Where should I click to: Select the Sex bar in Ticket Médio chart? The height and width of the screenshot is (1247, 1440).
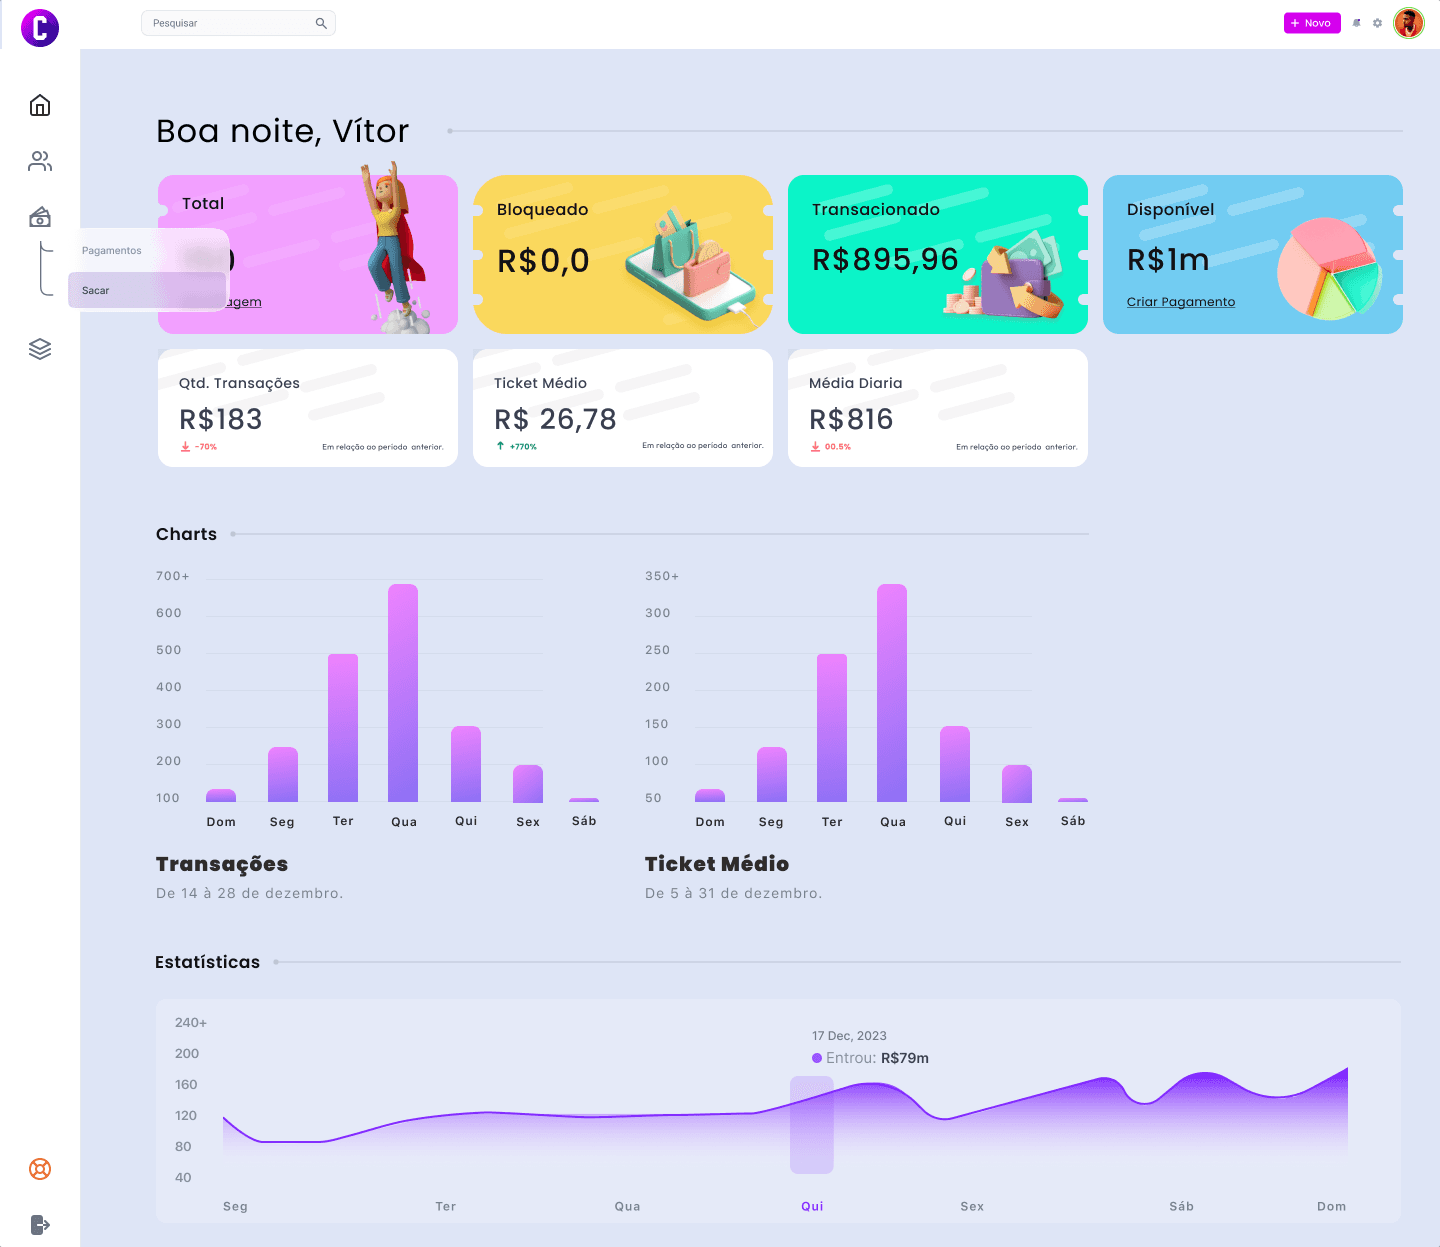tap(1017, 784)
